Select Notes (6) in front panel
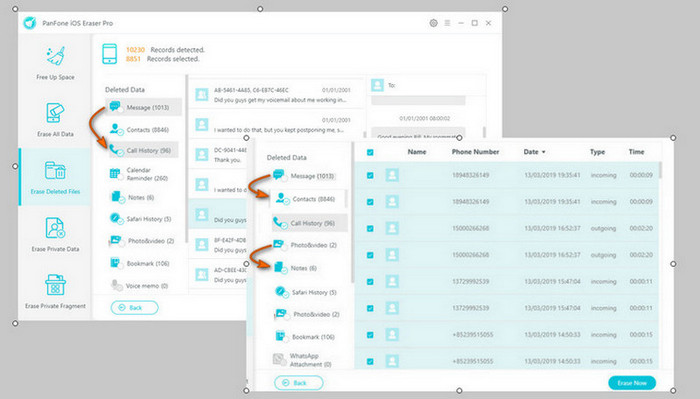The width and height of the screenshot is (700, 399). tap(296, 268)
